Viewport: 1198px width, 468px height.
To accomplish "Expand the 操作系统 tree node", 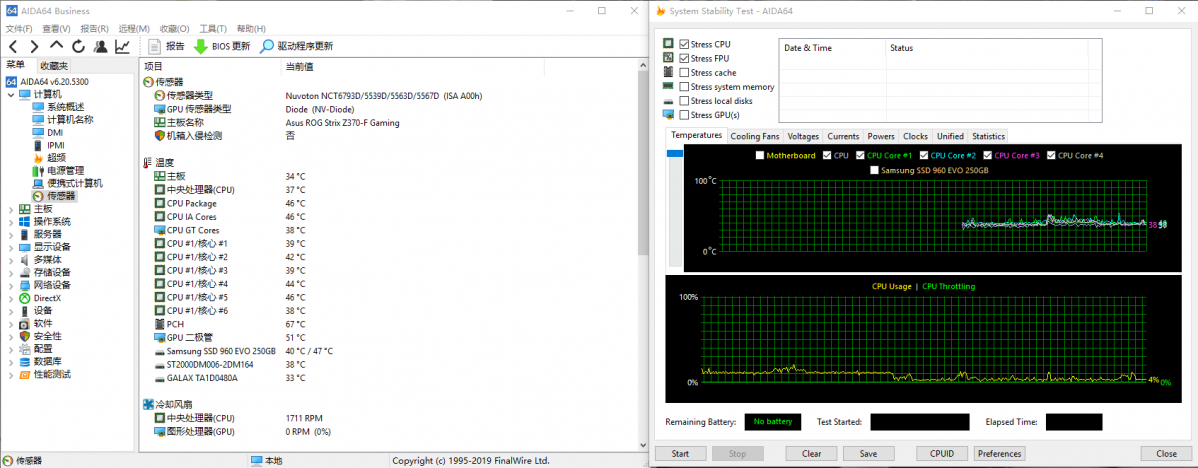I will pyautogui.click(x=11, y=221).
